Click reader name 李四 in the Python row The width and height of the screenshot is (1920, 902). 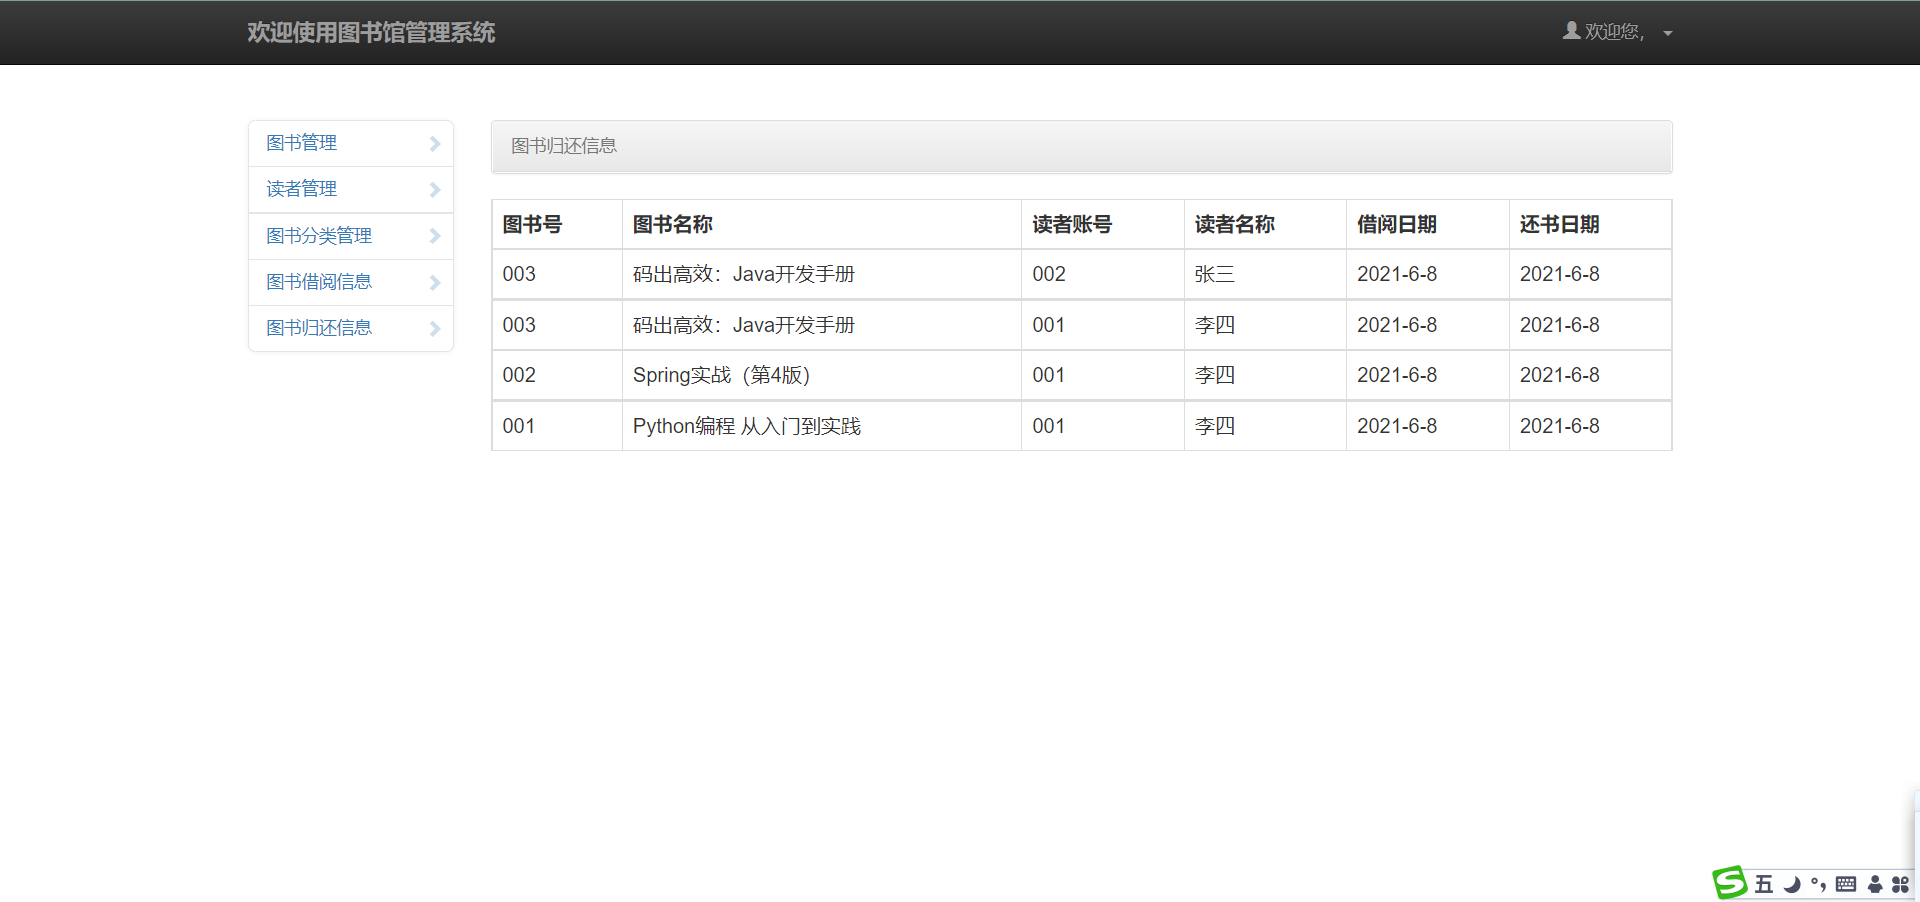pos(1215,426)
